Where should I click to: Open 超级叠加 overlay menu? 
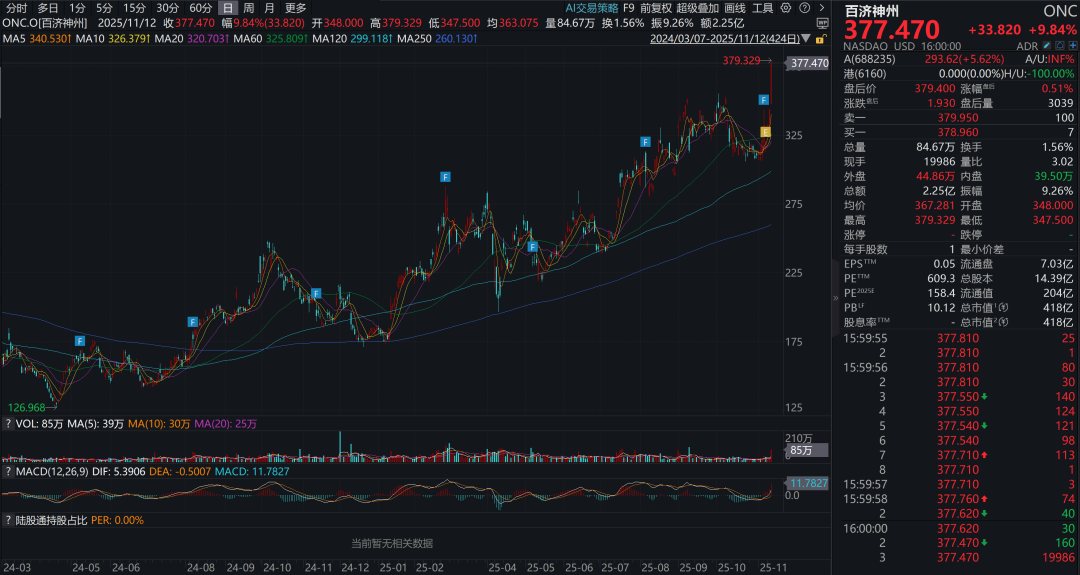[x=698, y=8]
